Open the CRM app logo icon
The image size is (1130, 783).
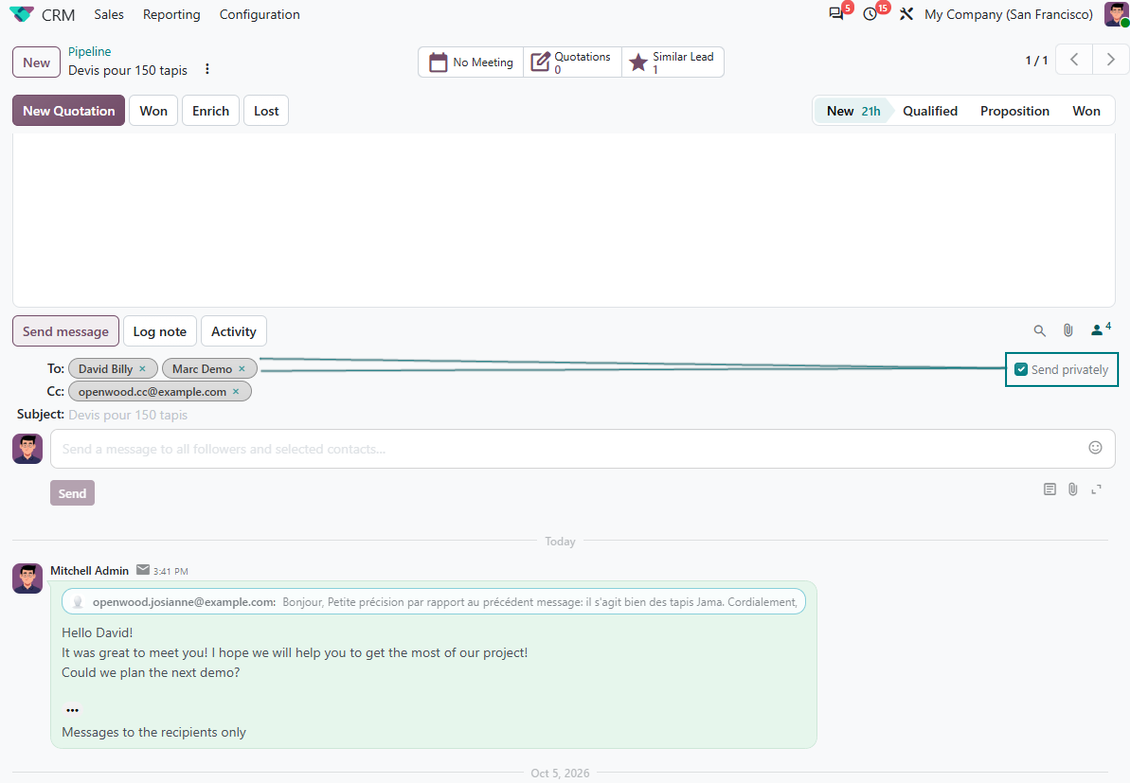click(22, 14)
